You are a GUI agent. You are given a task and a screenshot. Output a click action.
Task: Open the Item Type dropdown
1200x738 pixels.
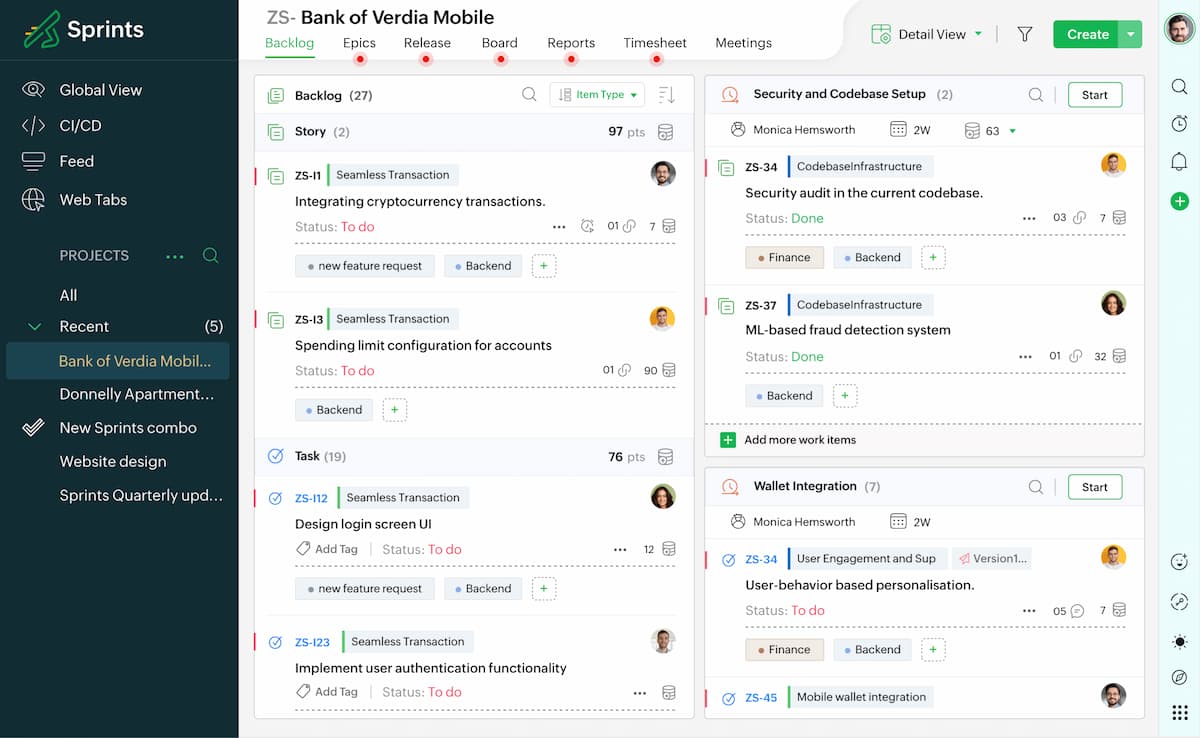pos(597,95)
